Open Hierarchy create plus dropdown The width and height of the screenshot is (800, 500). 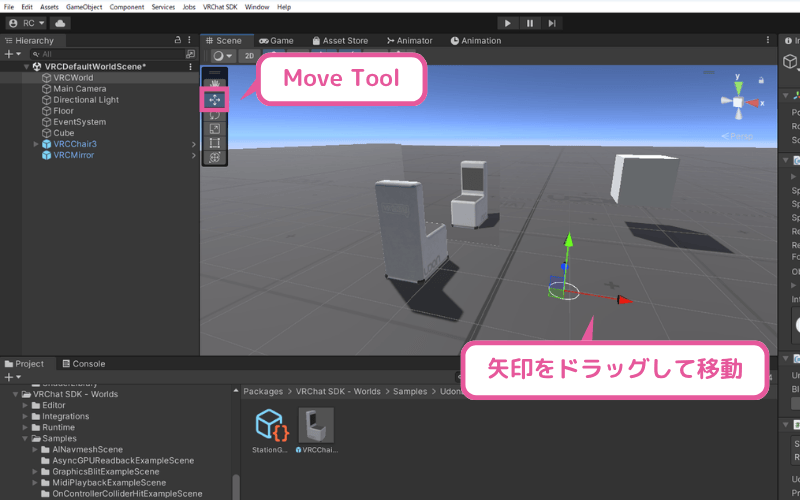pos(12,54)
